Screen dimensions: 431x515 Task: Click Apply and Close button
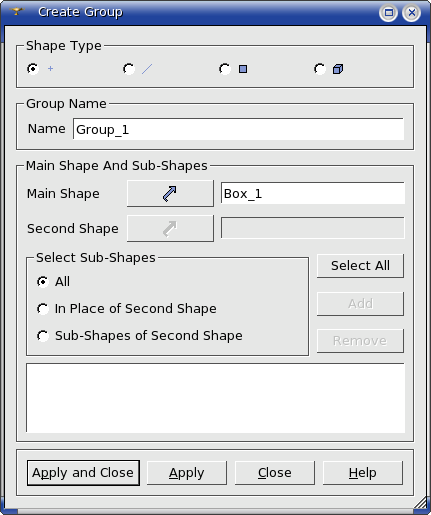(83, 473)
